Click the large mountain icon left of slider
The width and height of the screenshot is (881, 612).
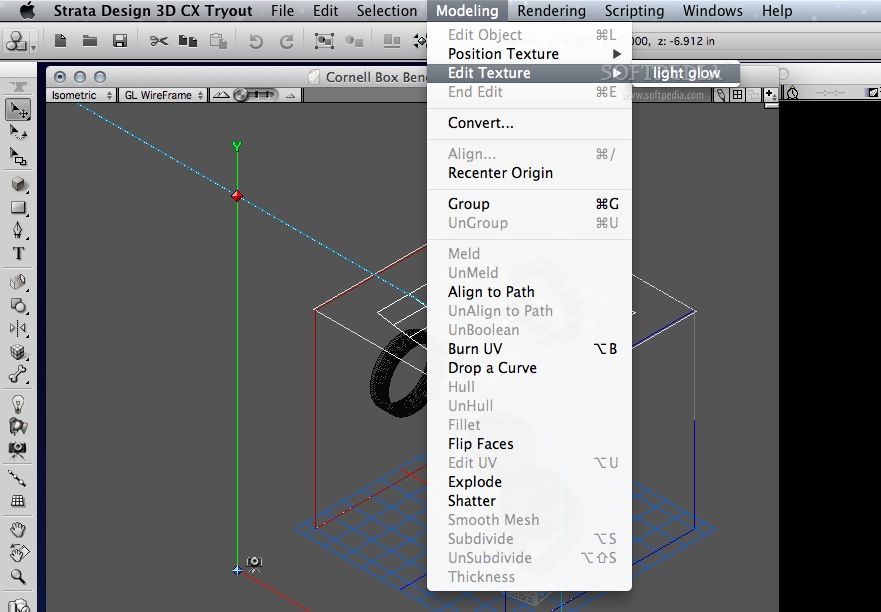coord(221,95)
